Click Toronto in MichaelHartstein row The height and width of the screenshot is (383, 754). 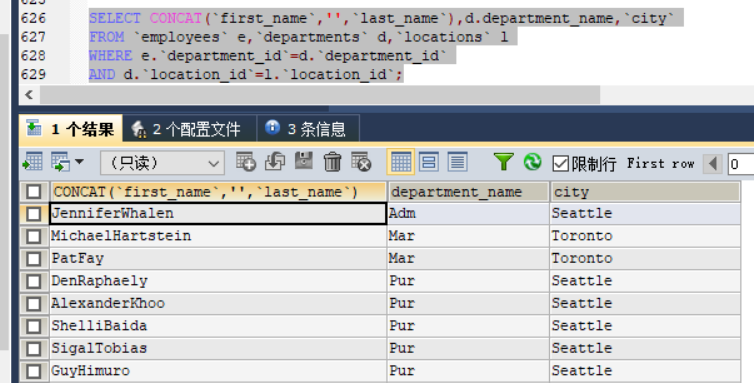645,236
